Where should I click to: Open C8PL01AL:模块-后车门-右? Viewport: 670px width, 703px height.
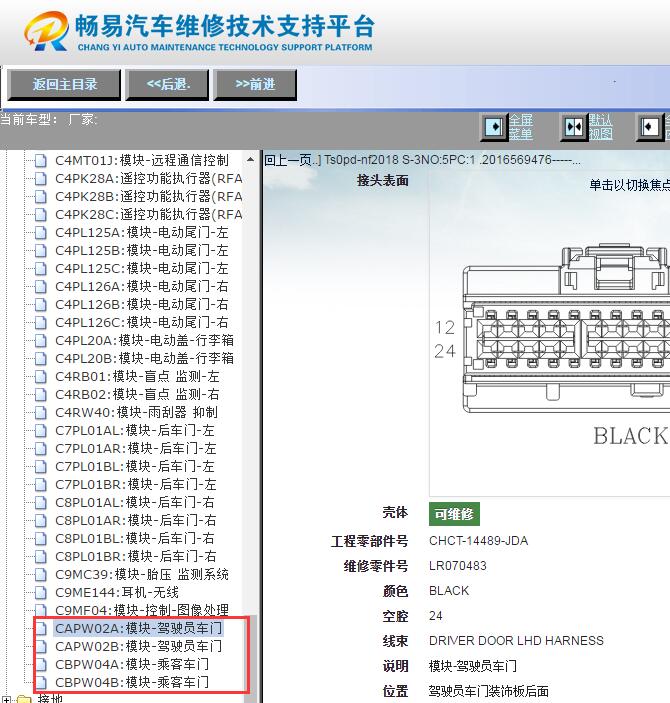tap(135, 502)
